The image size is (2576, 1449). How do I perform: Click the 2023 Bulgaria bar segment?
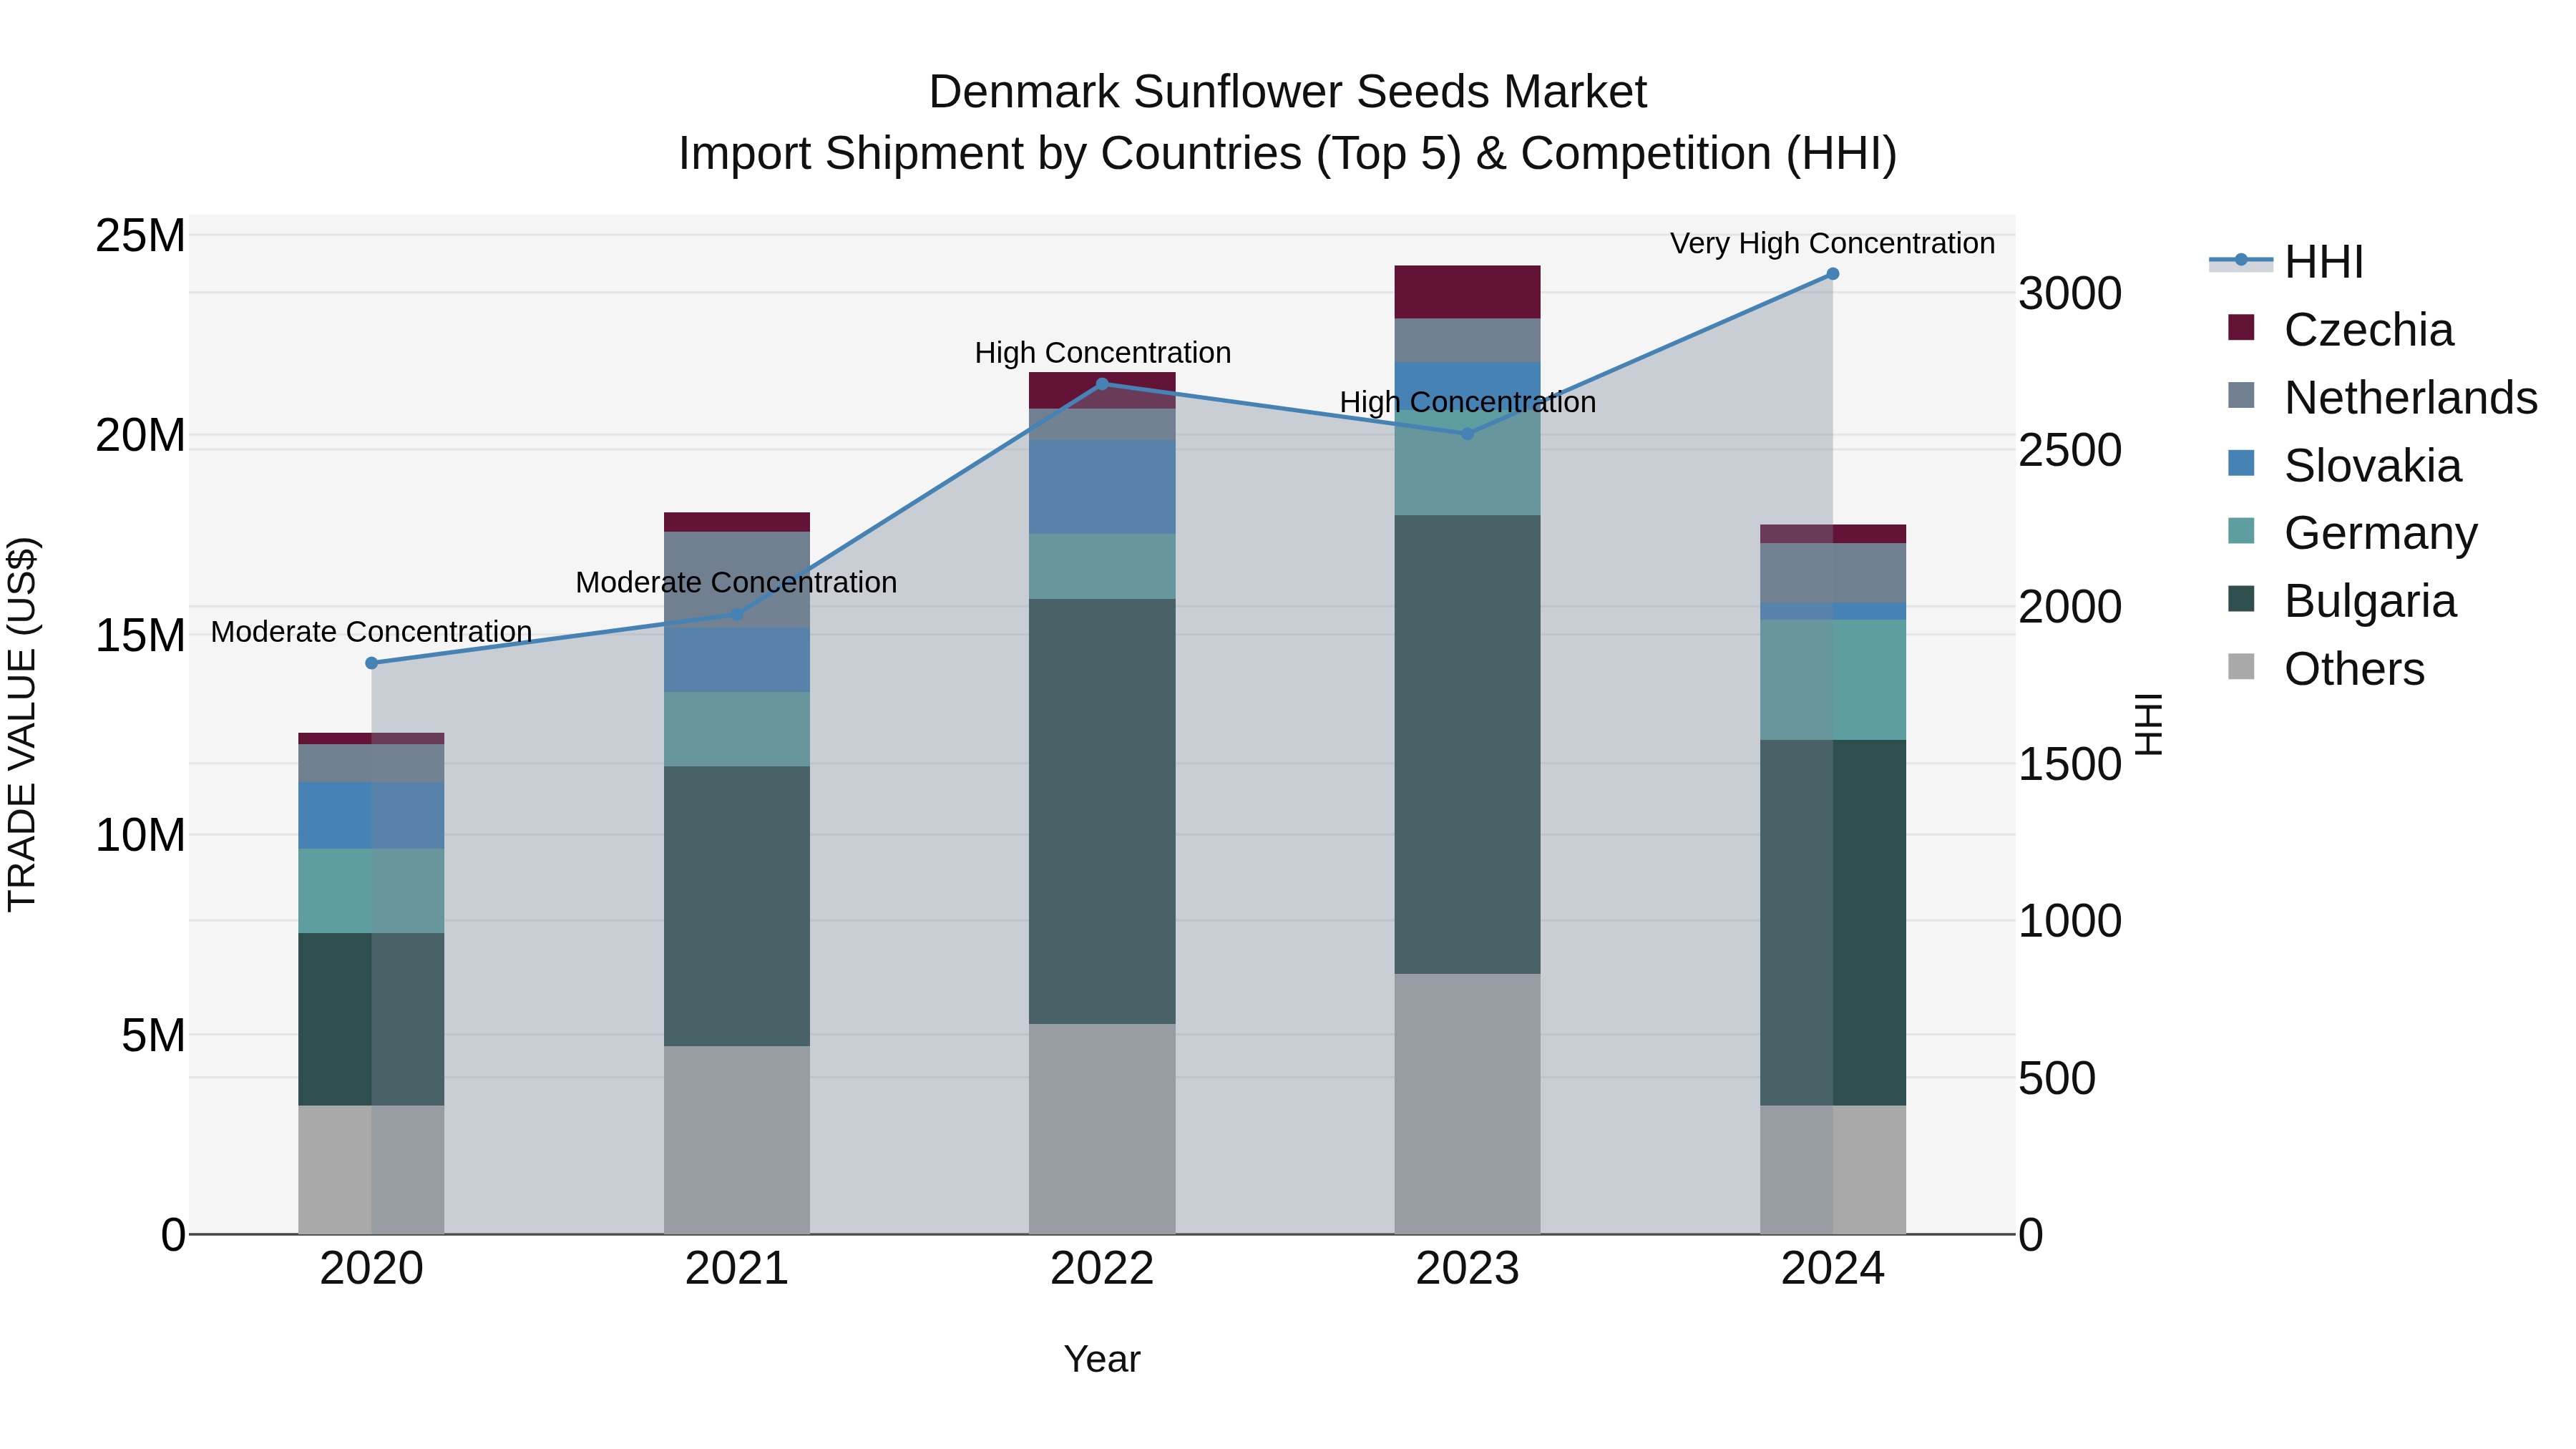1467,744
